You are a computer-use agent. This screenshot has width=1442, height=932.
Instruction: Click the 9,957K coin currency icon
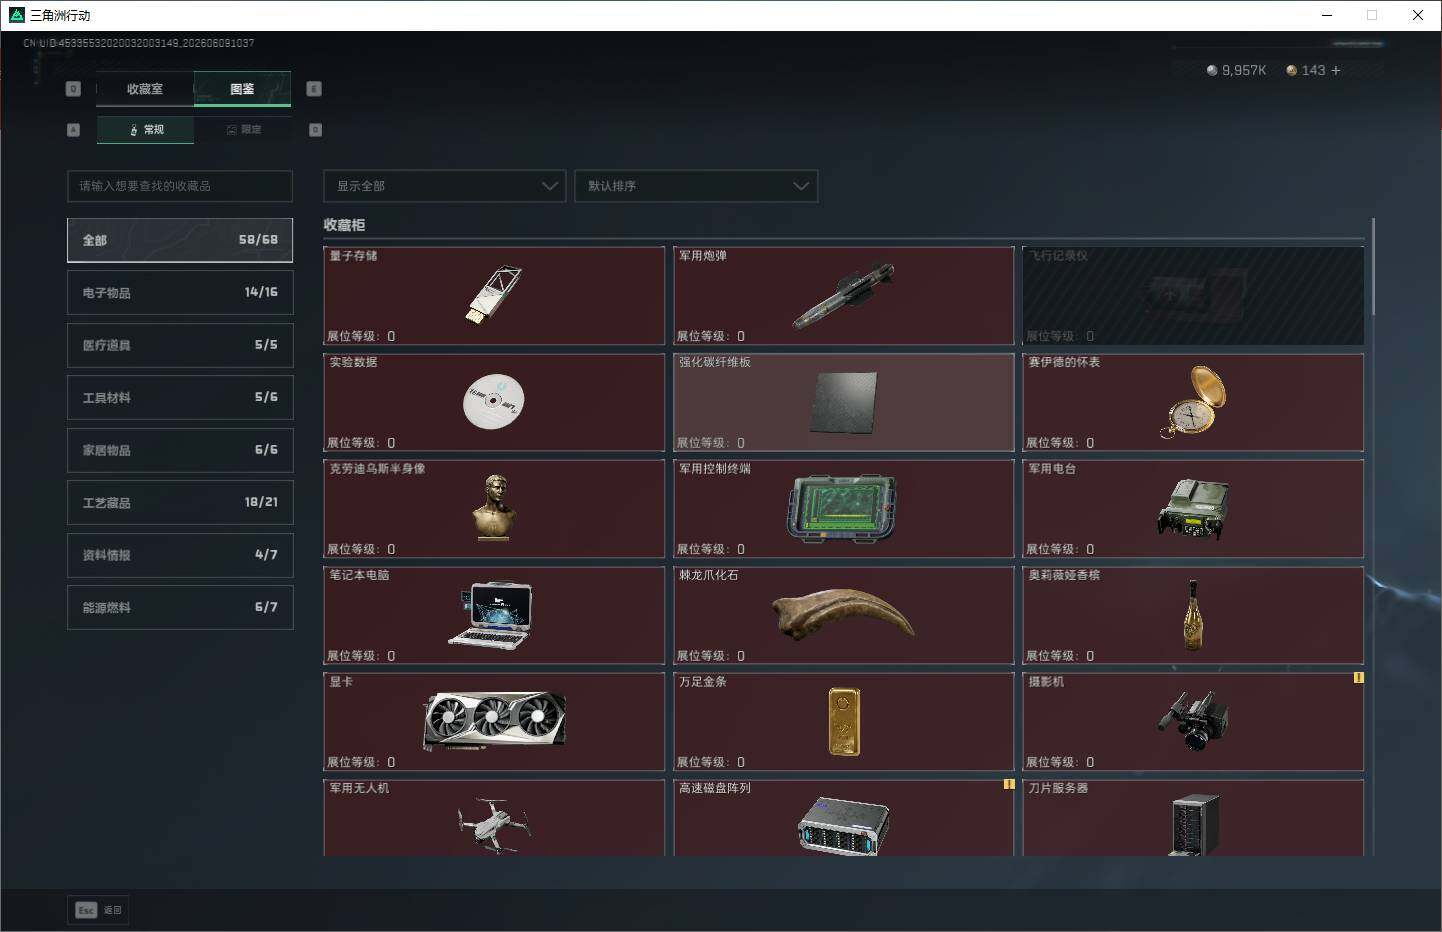(x=1212, y=70)
